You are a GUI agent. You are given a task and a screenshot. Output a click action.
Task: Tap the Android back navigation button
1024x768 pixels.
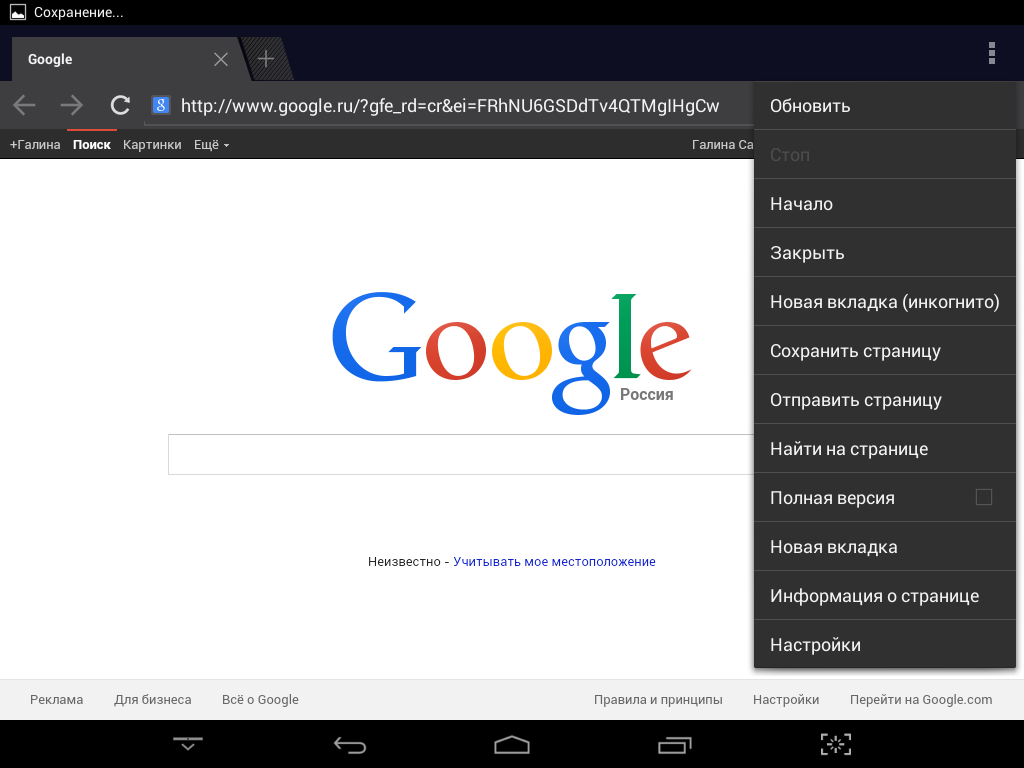[x=350, y=744]
